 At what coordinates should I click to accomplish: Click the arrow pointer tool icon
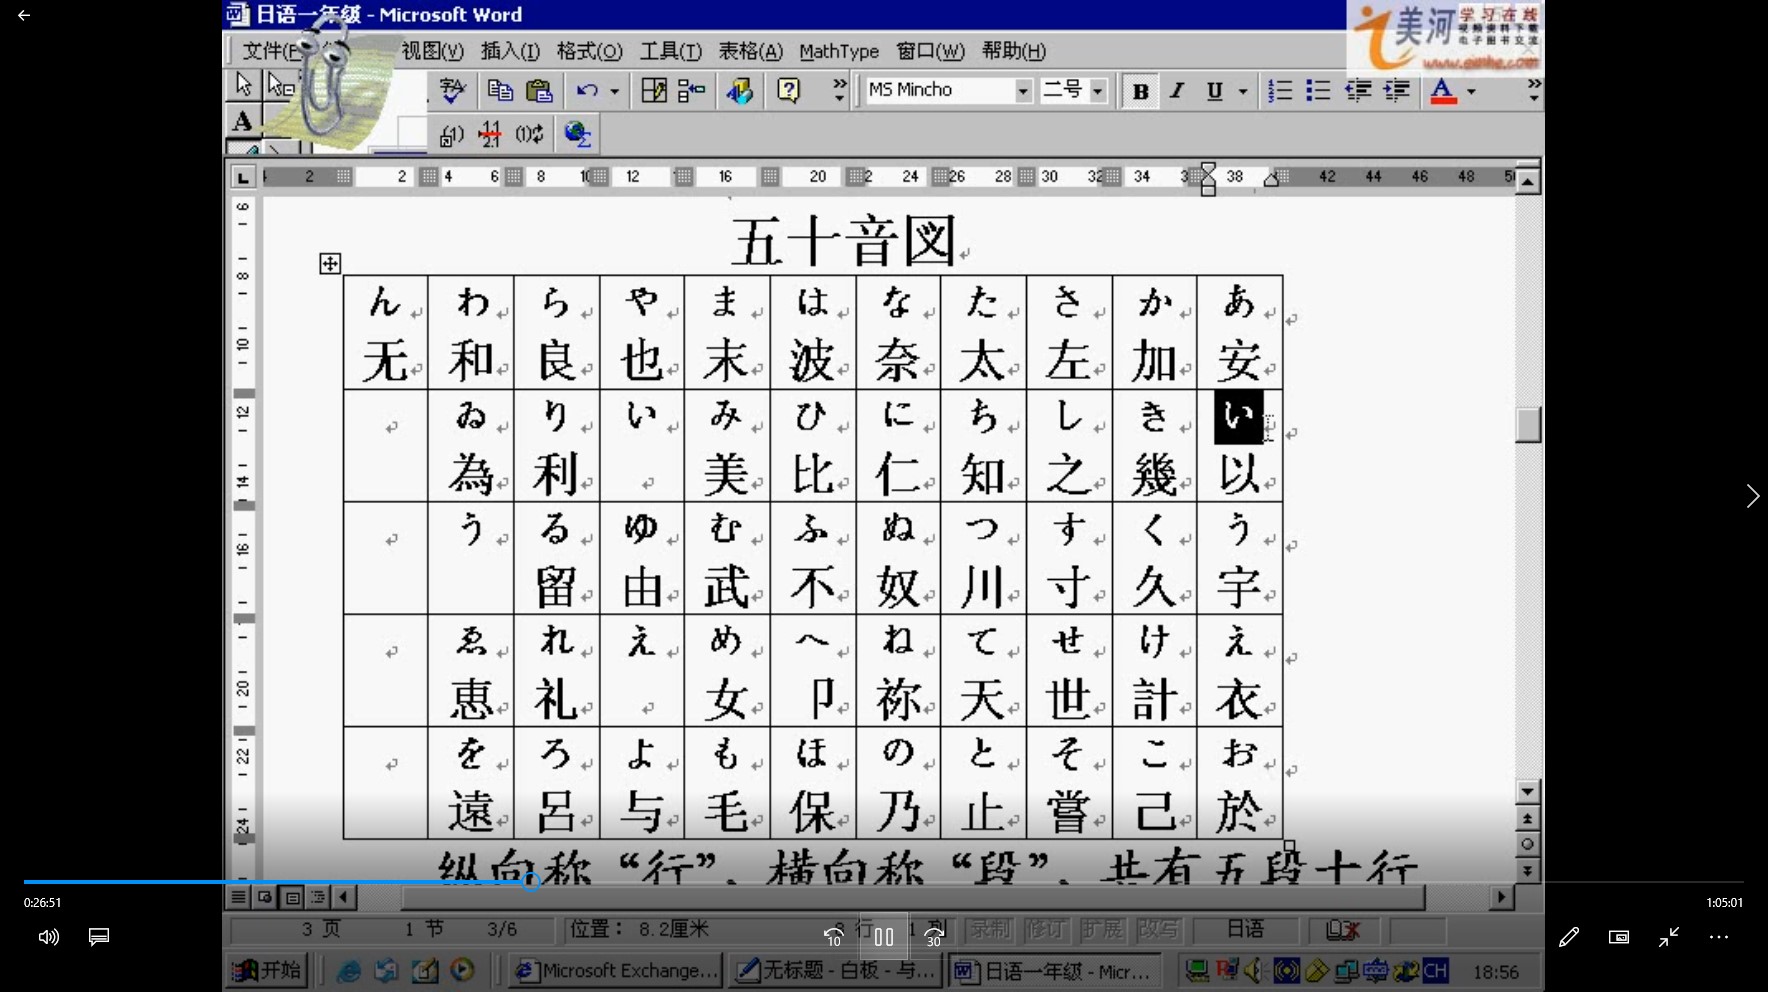point(243,85)
